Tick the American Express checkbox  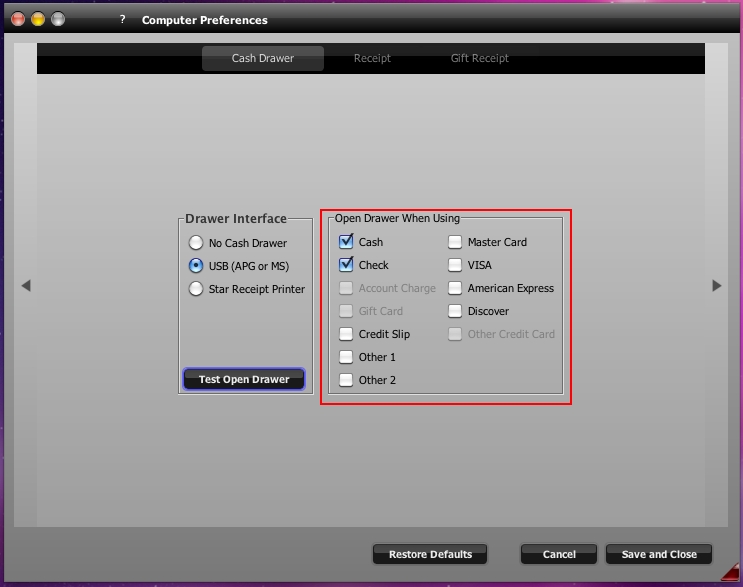(x=455, y=288)
